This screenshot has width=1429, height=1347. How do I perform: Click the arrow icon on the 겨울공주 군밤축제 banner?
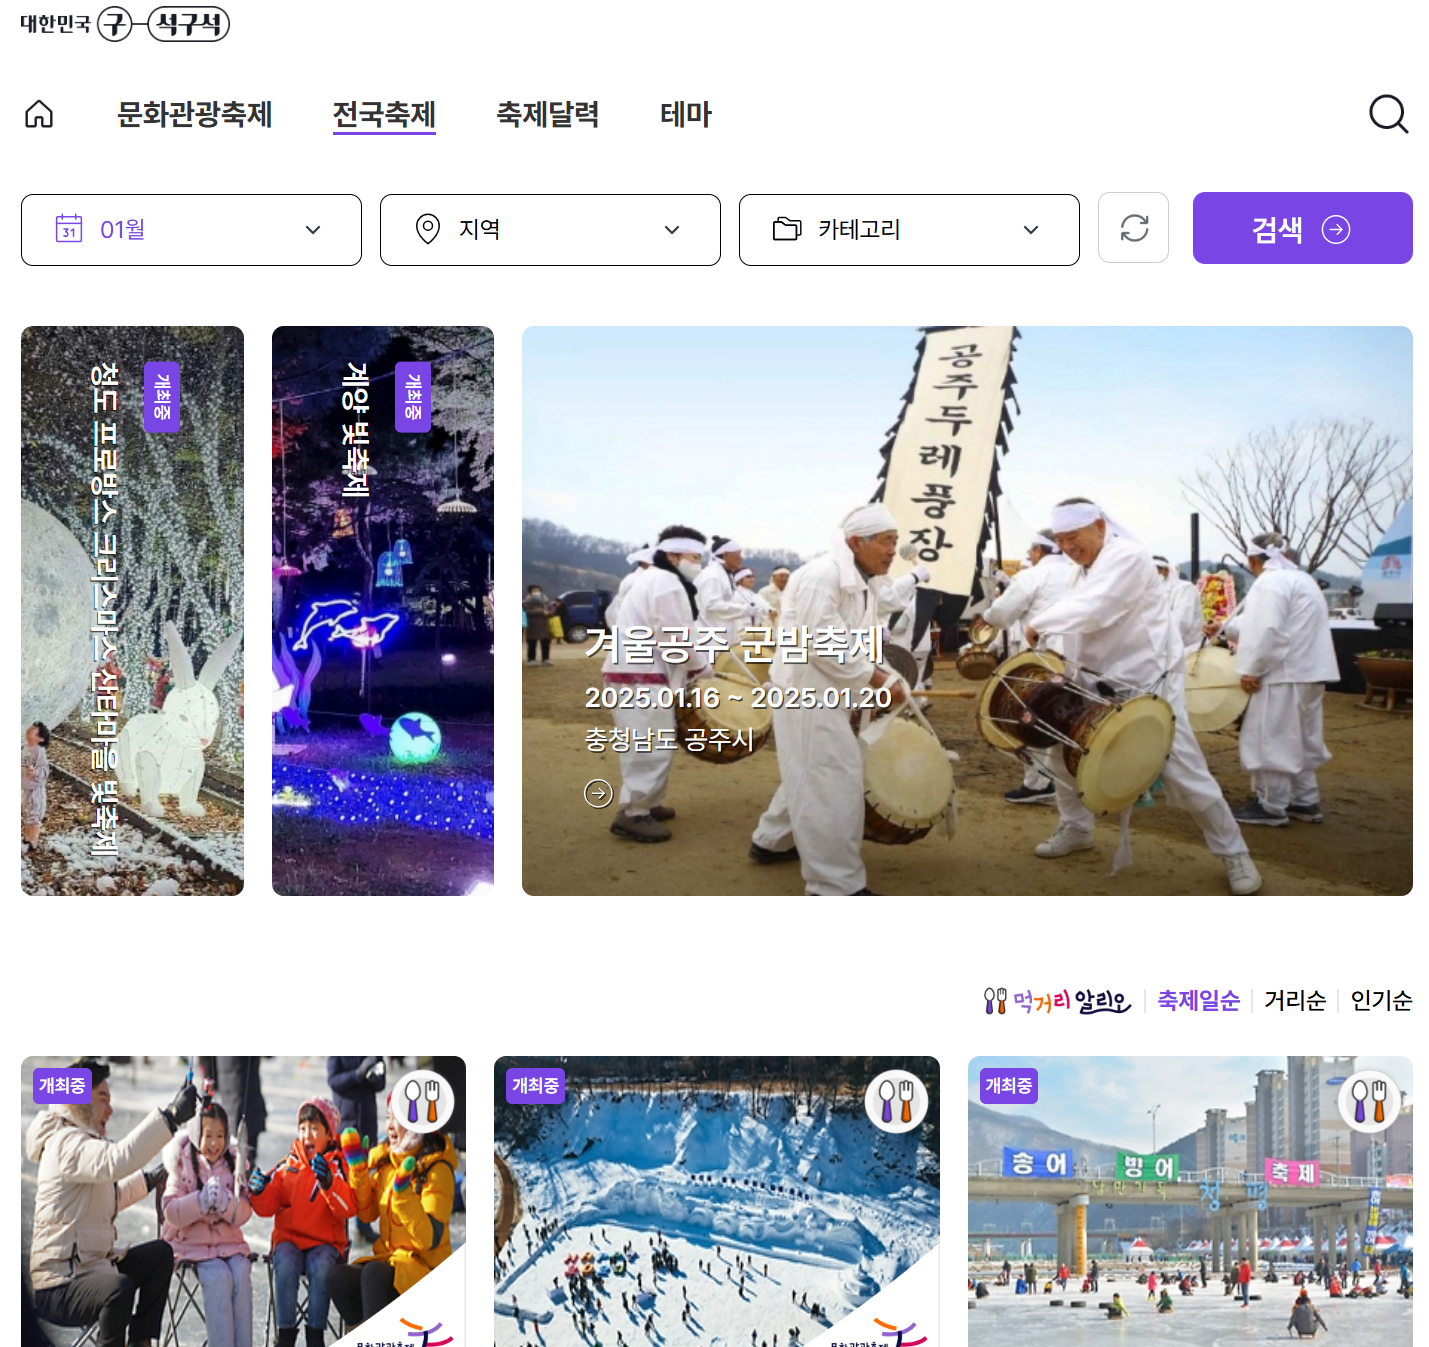click(x=599, y=793)
